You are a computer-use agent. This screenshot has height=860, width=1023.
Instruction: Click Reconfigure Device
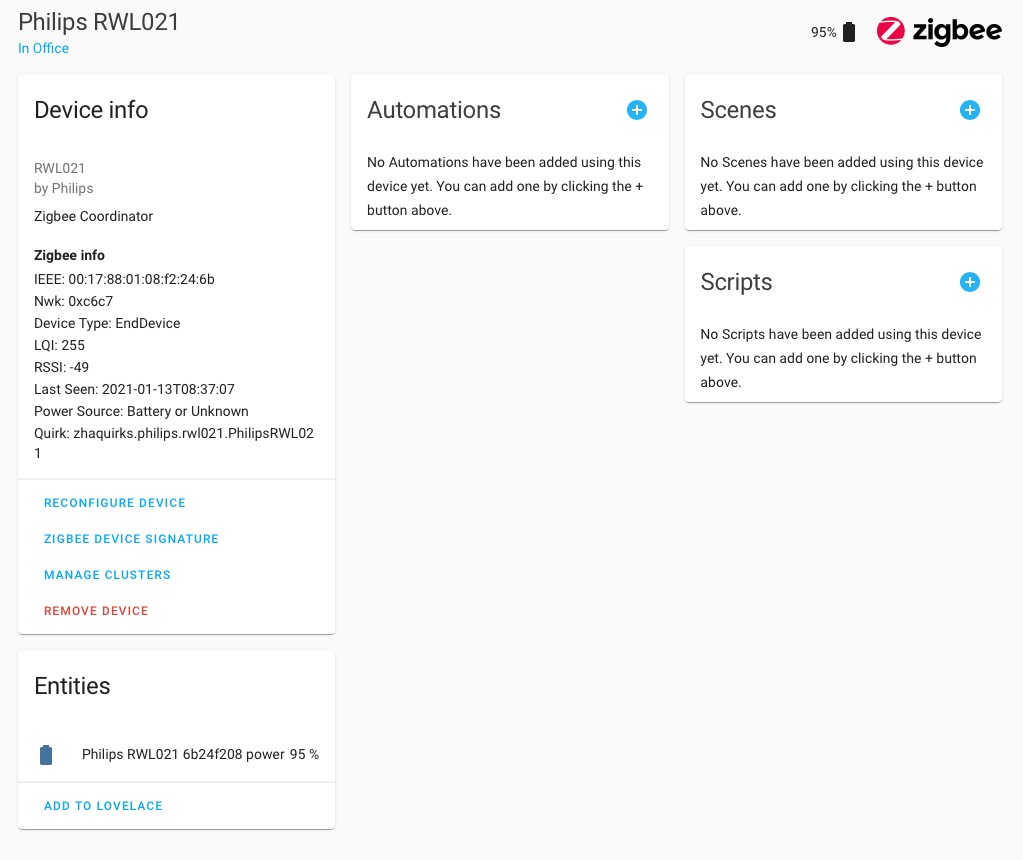(x=114, y=503)
